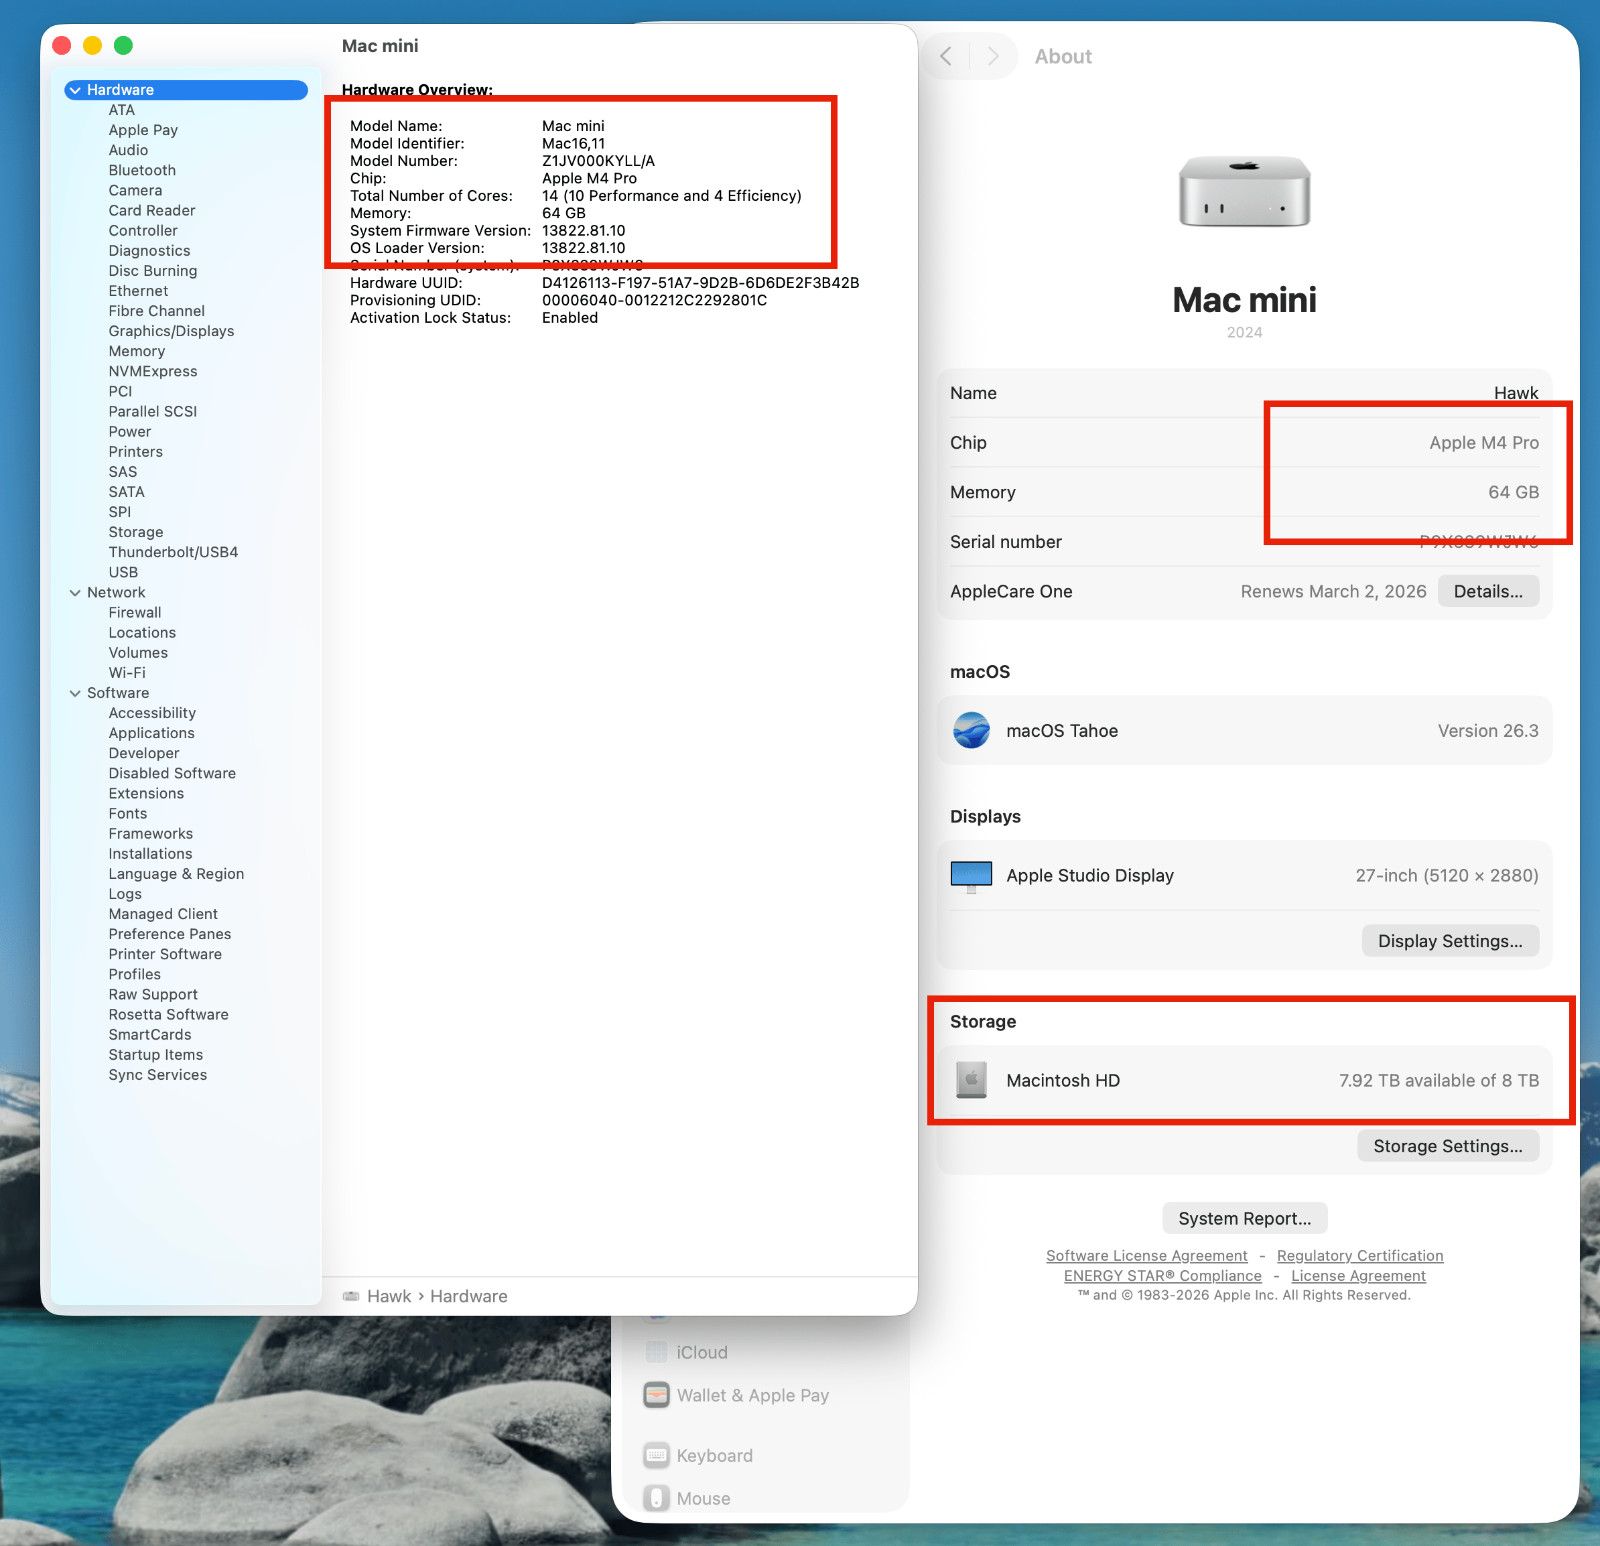Select Logs under Software
This screenshot has width=1600, height=1546.
[125, 894]
